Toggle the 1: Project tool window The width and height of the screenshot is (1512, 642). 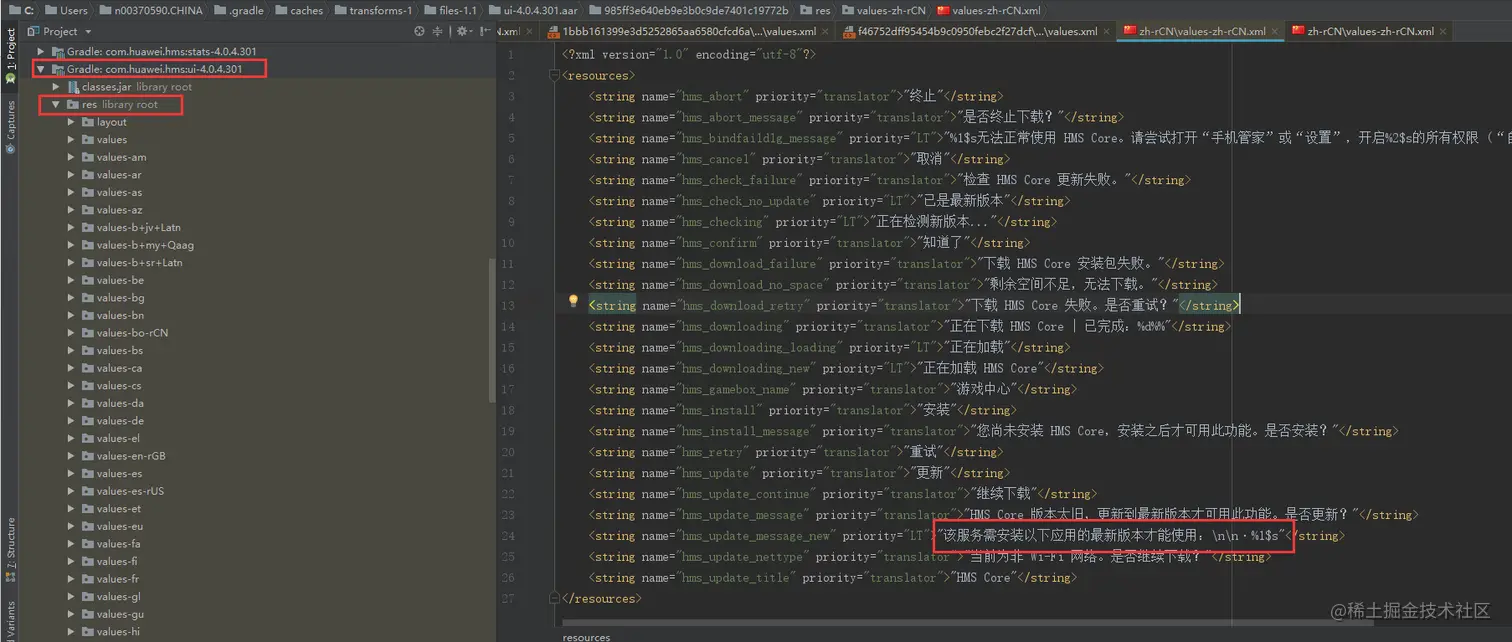click(x=10, y=54)
